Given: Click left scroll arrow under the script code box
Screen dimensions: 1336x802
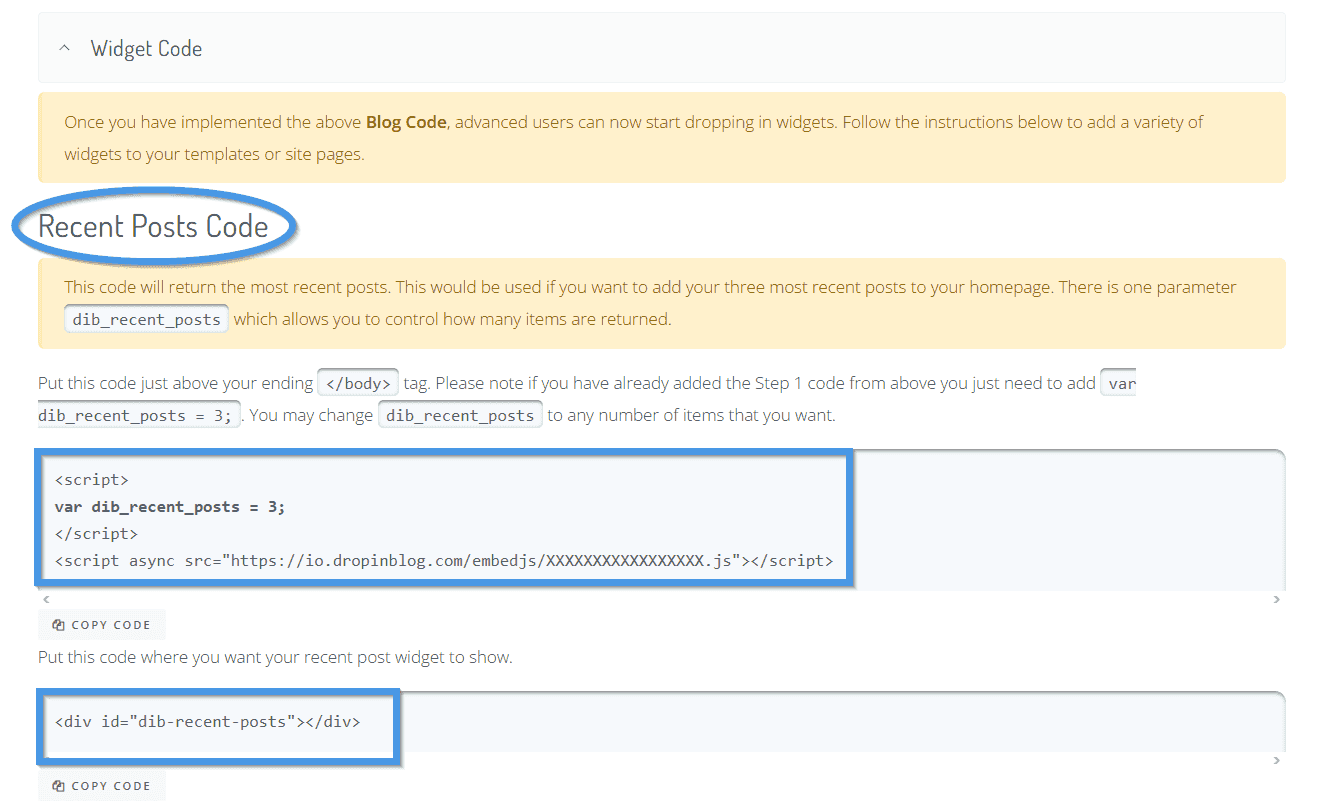Looking at the screenshot, I should 45,599.
